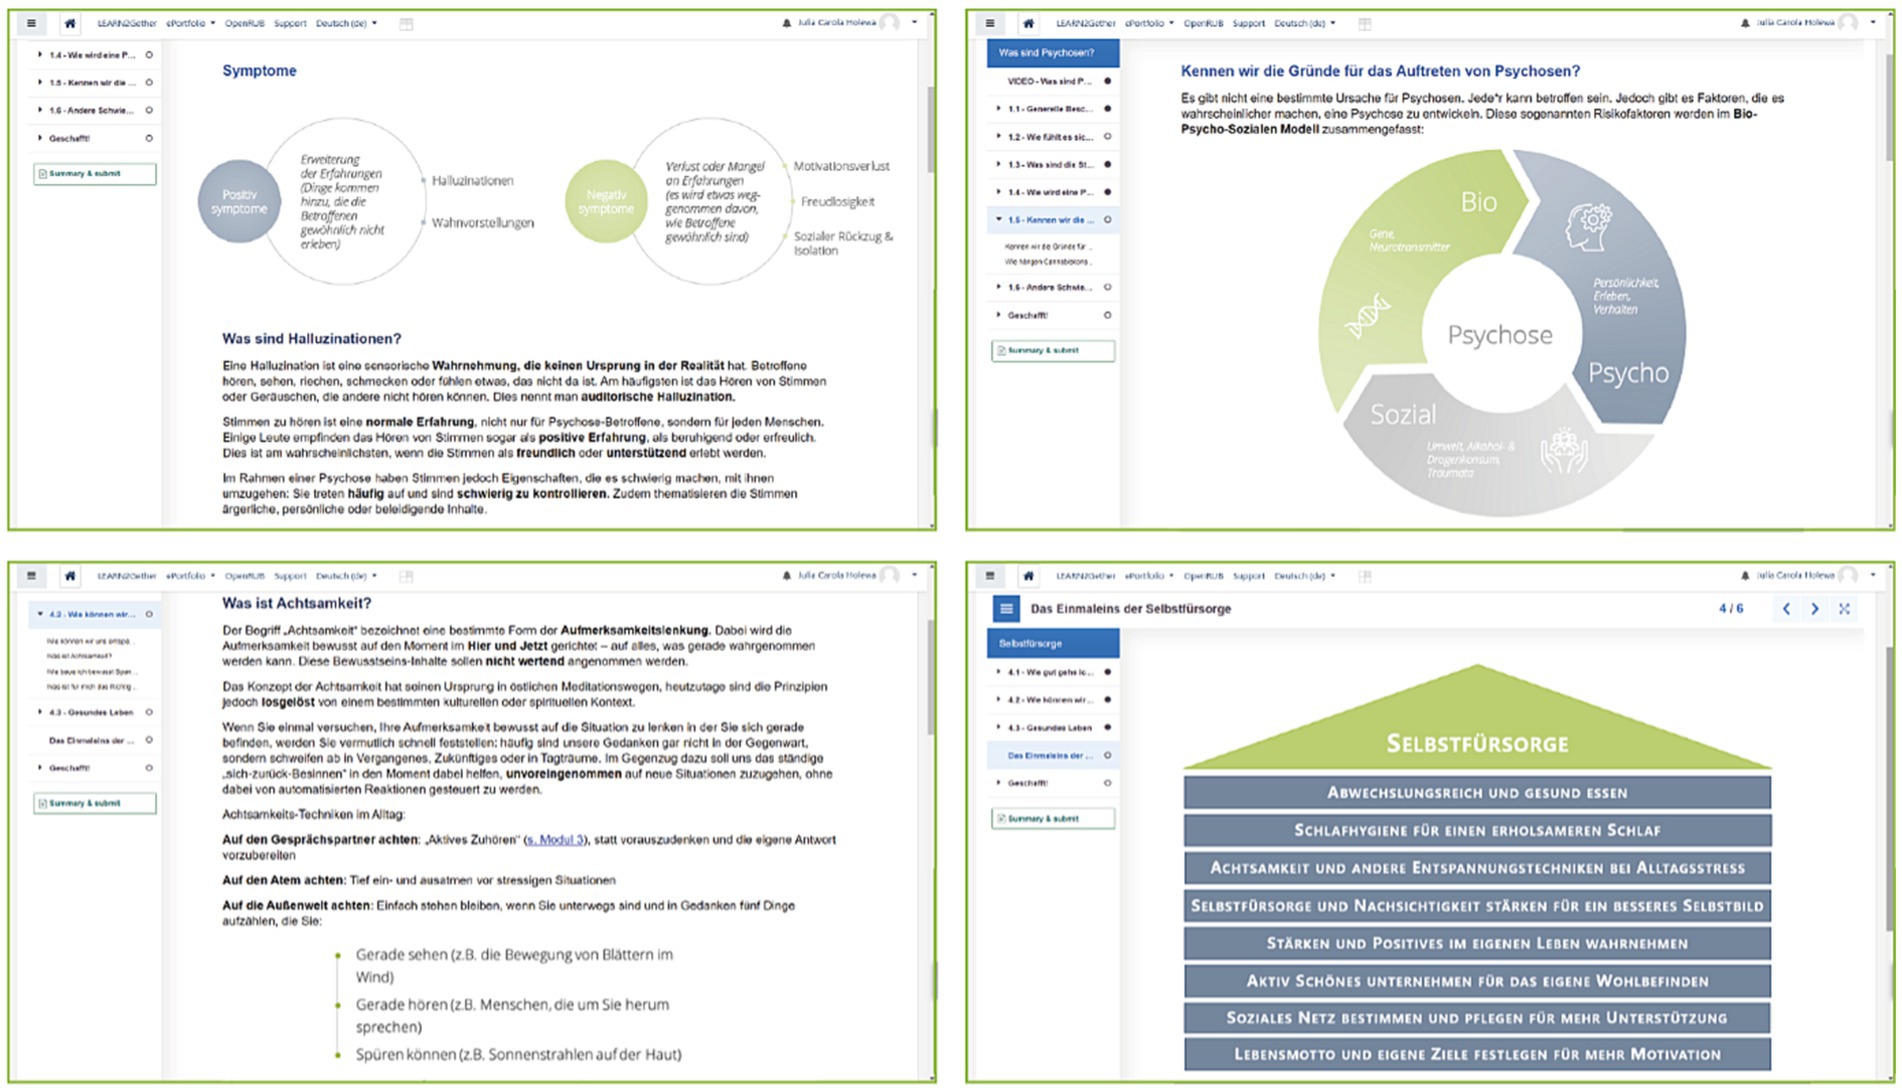
Task: Open notification bell in the Selbstfürsorge panel
Action: point(1745,576)
